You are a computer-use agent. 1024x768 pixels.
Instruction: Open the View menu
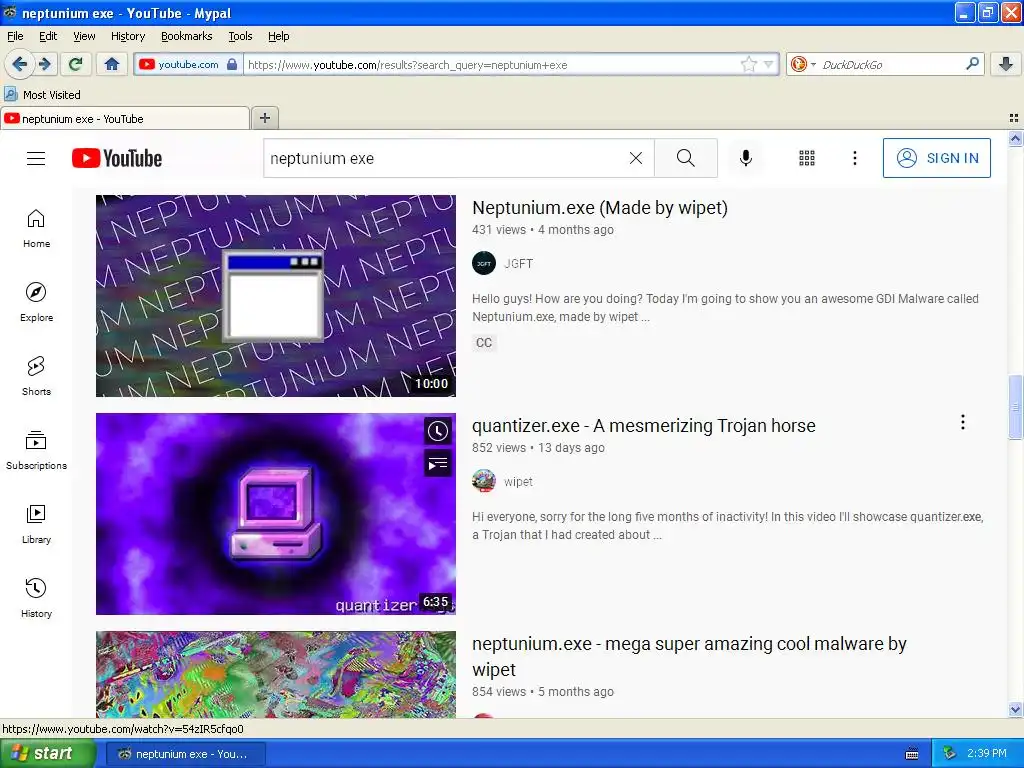pos(84,36)
